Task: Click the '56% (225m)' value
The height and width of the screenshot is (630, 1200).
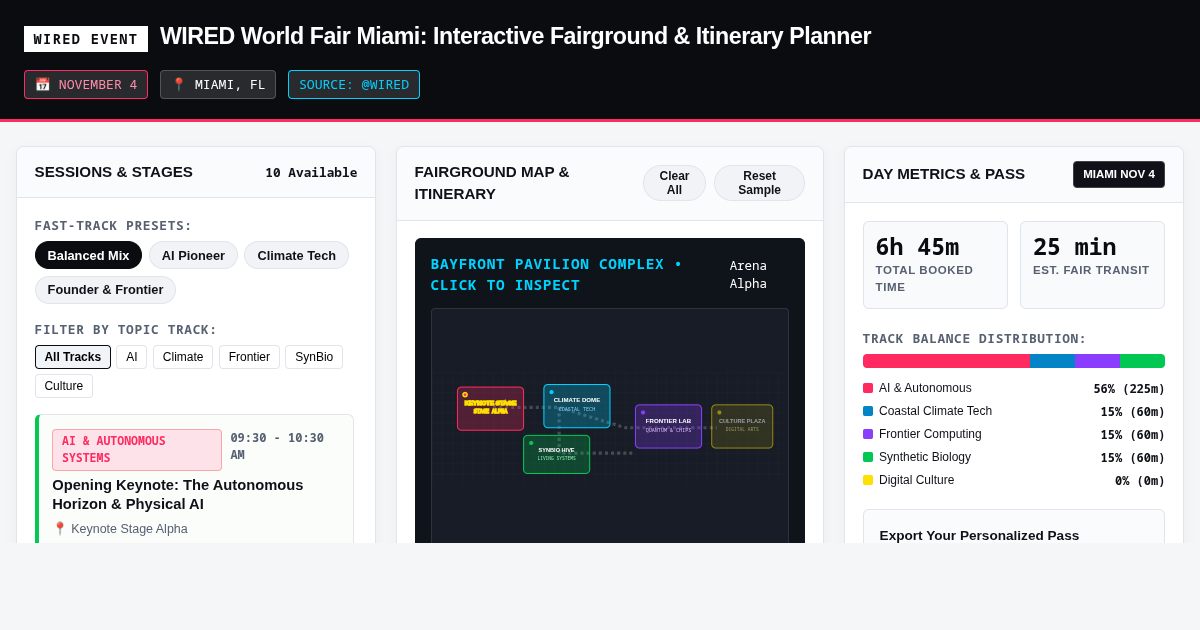Action: pos(1129,389)
